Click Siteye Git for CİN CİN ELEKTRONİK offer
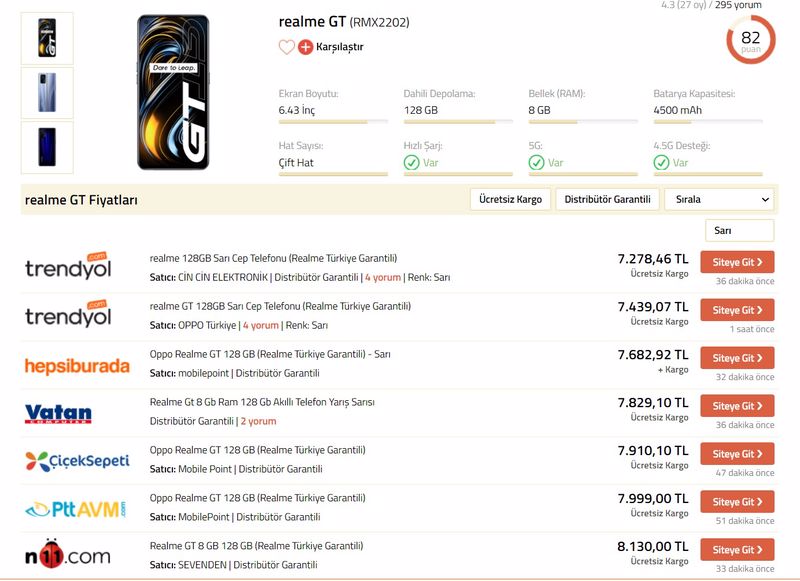The image size is (800, 581). [x=737, y=262]
